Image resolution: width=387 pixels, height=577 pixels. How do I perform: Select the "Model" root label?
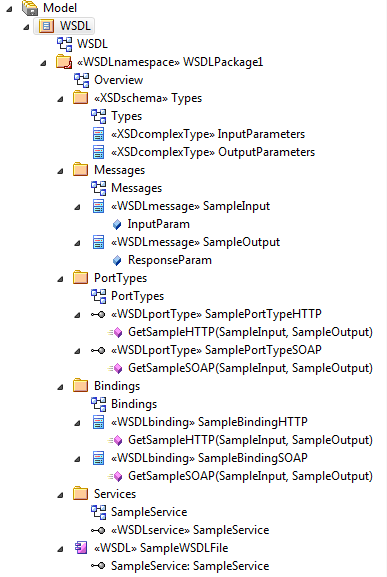pos(60,8)
